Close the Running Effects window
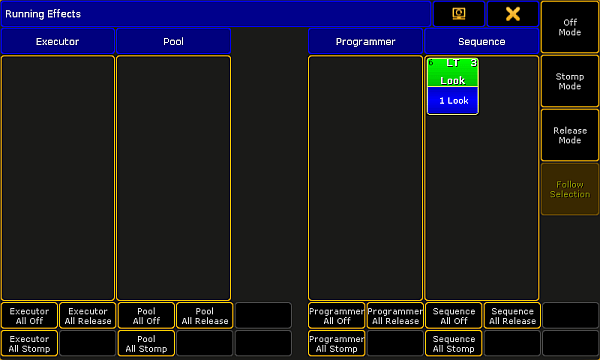600x360 pixels. [x=513, y=14]
